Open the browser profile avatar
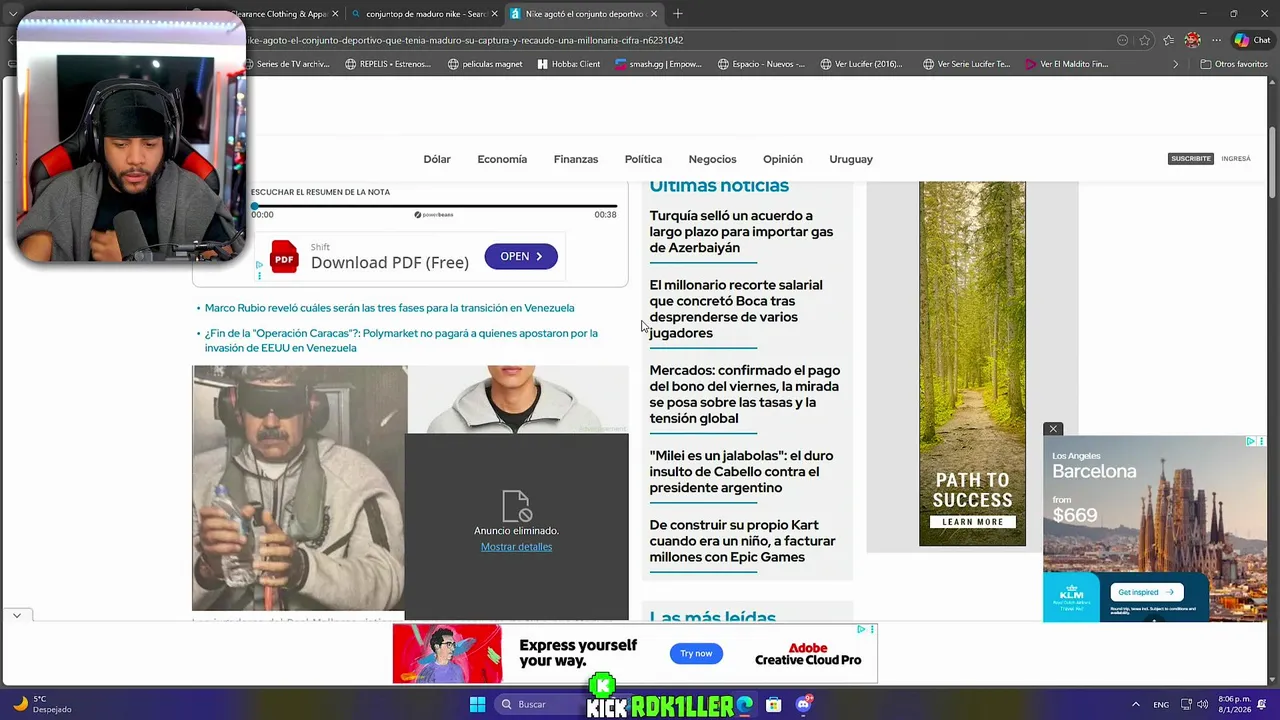The height and width of the screenshot is (720, 1280). coord(1192,40)
